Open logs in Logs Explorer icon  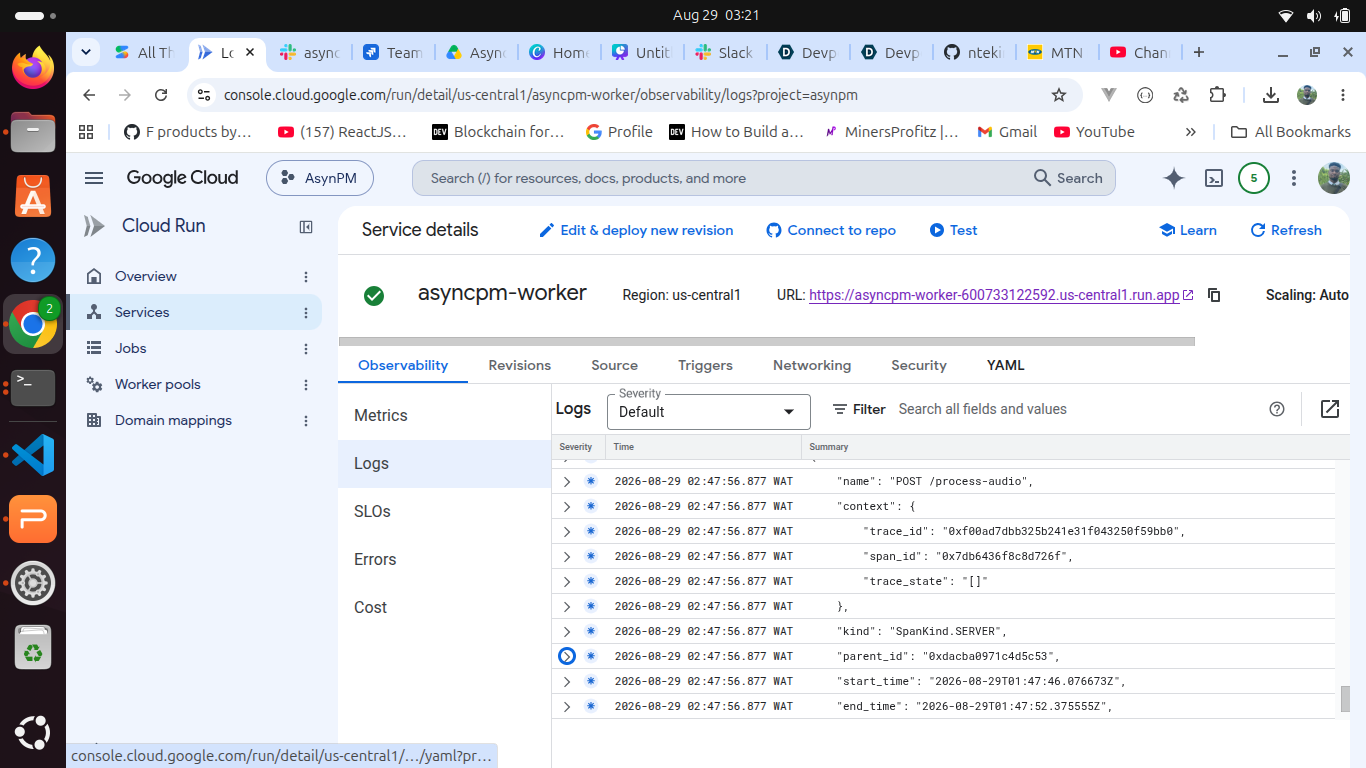click(x=1330, y=409)
